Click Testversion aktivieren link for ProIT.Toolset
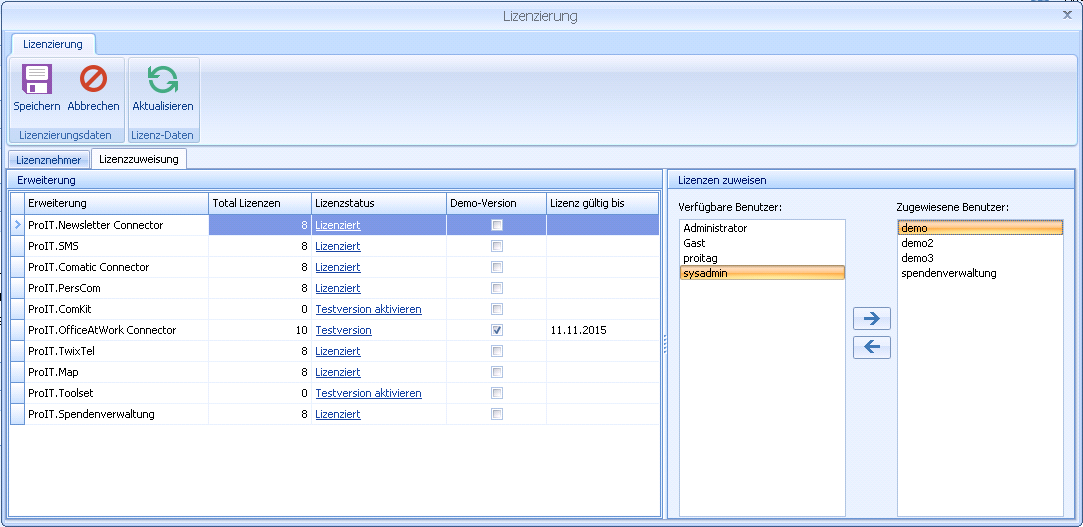 pos(368,393)
